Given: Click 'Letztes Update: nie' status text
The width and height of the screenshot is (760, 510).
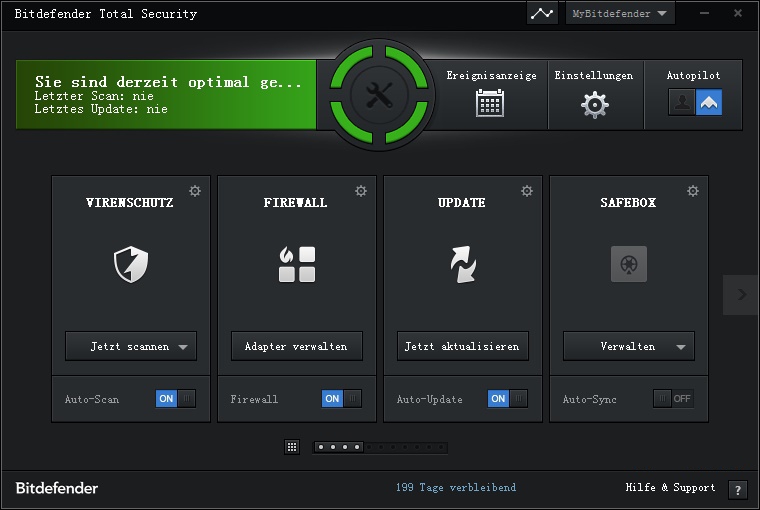Looking at the screenshot, I should pos(101,109).
